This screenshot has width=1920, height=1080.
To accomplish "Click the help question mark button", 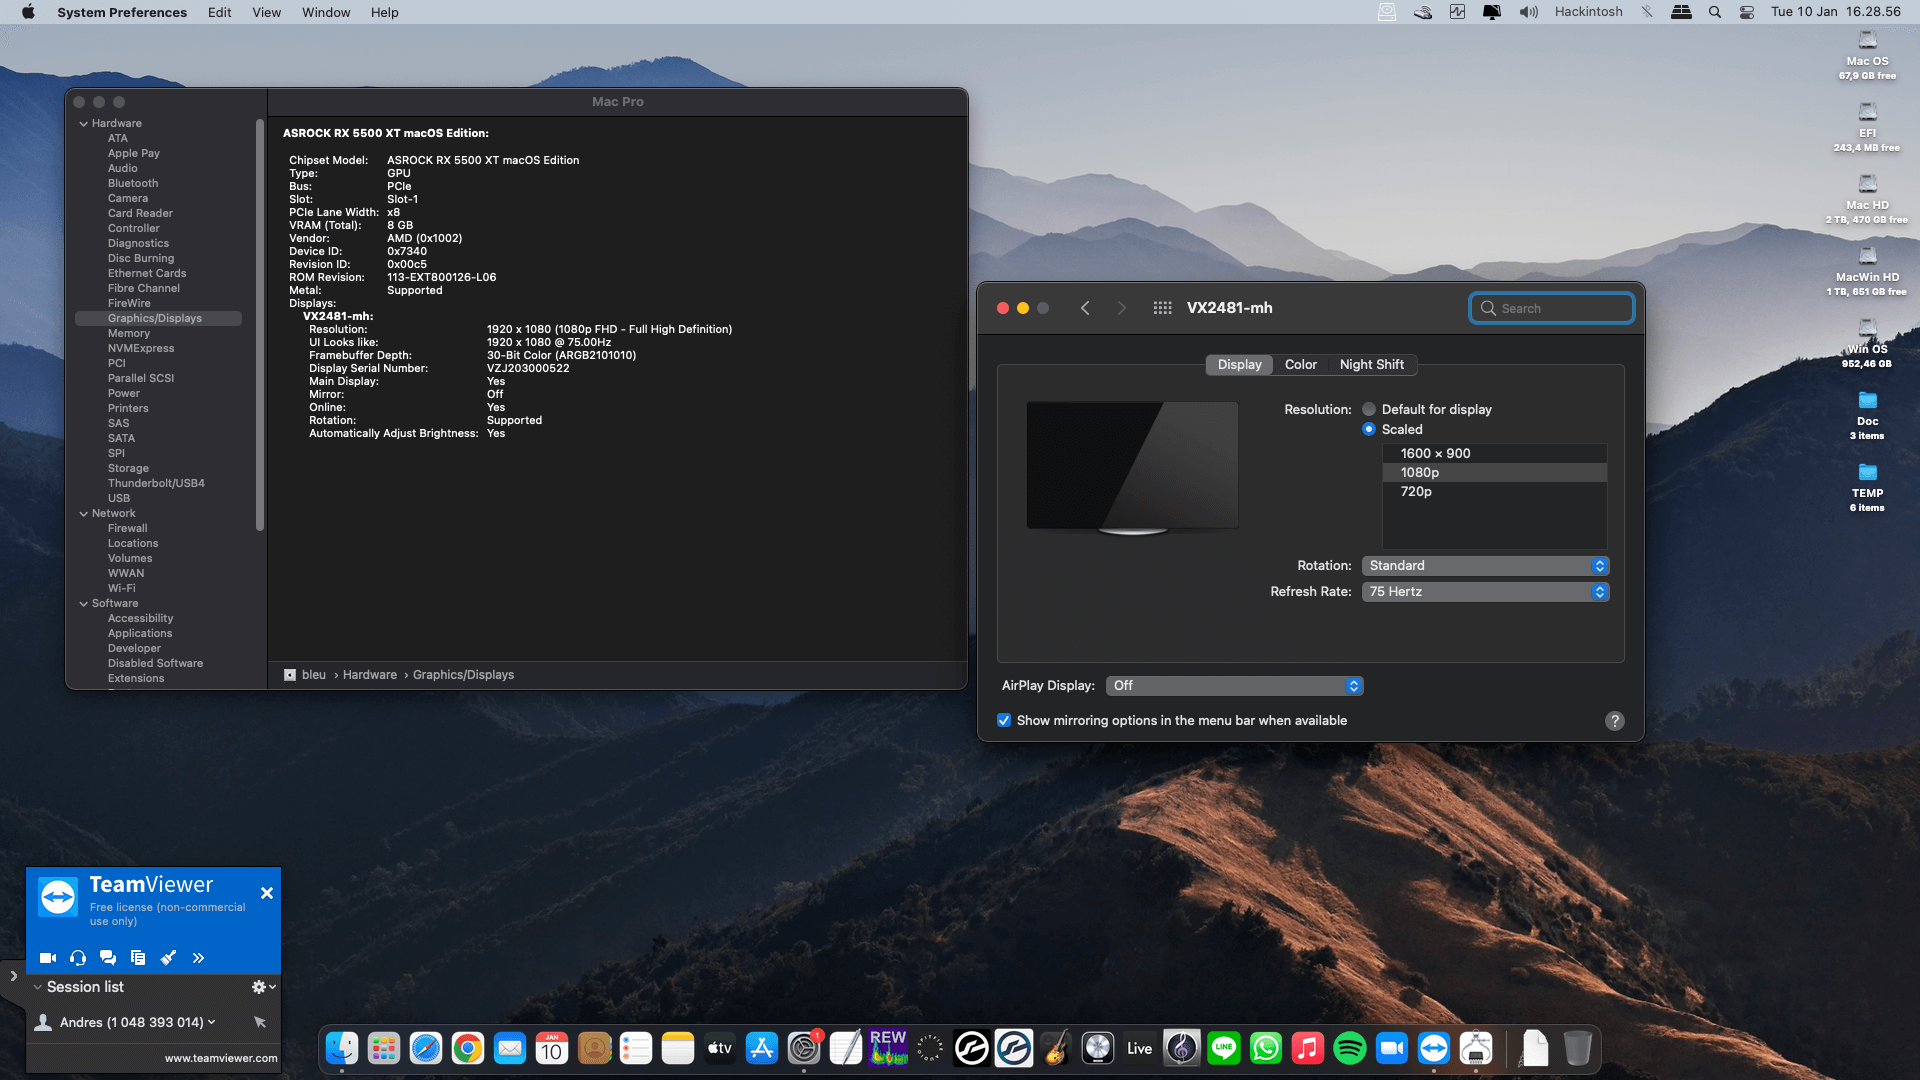I will pyautogui.click(x=1614, y=721).
